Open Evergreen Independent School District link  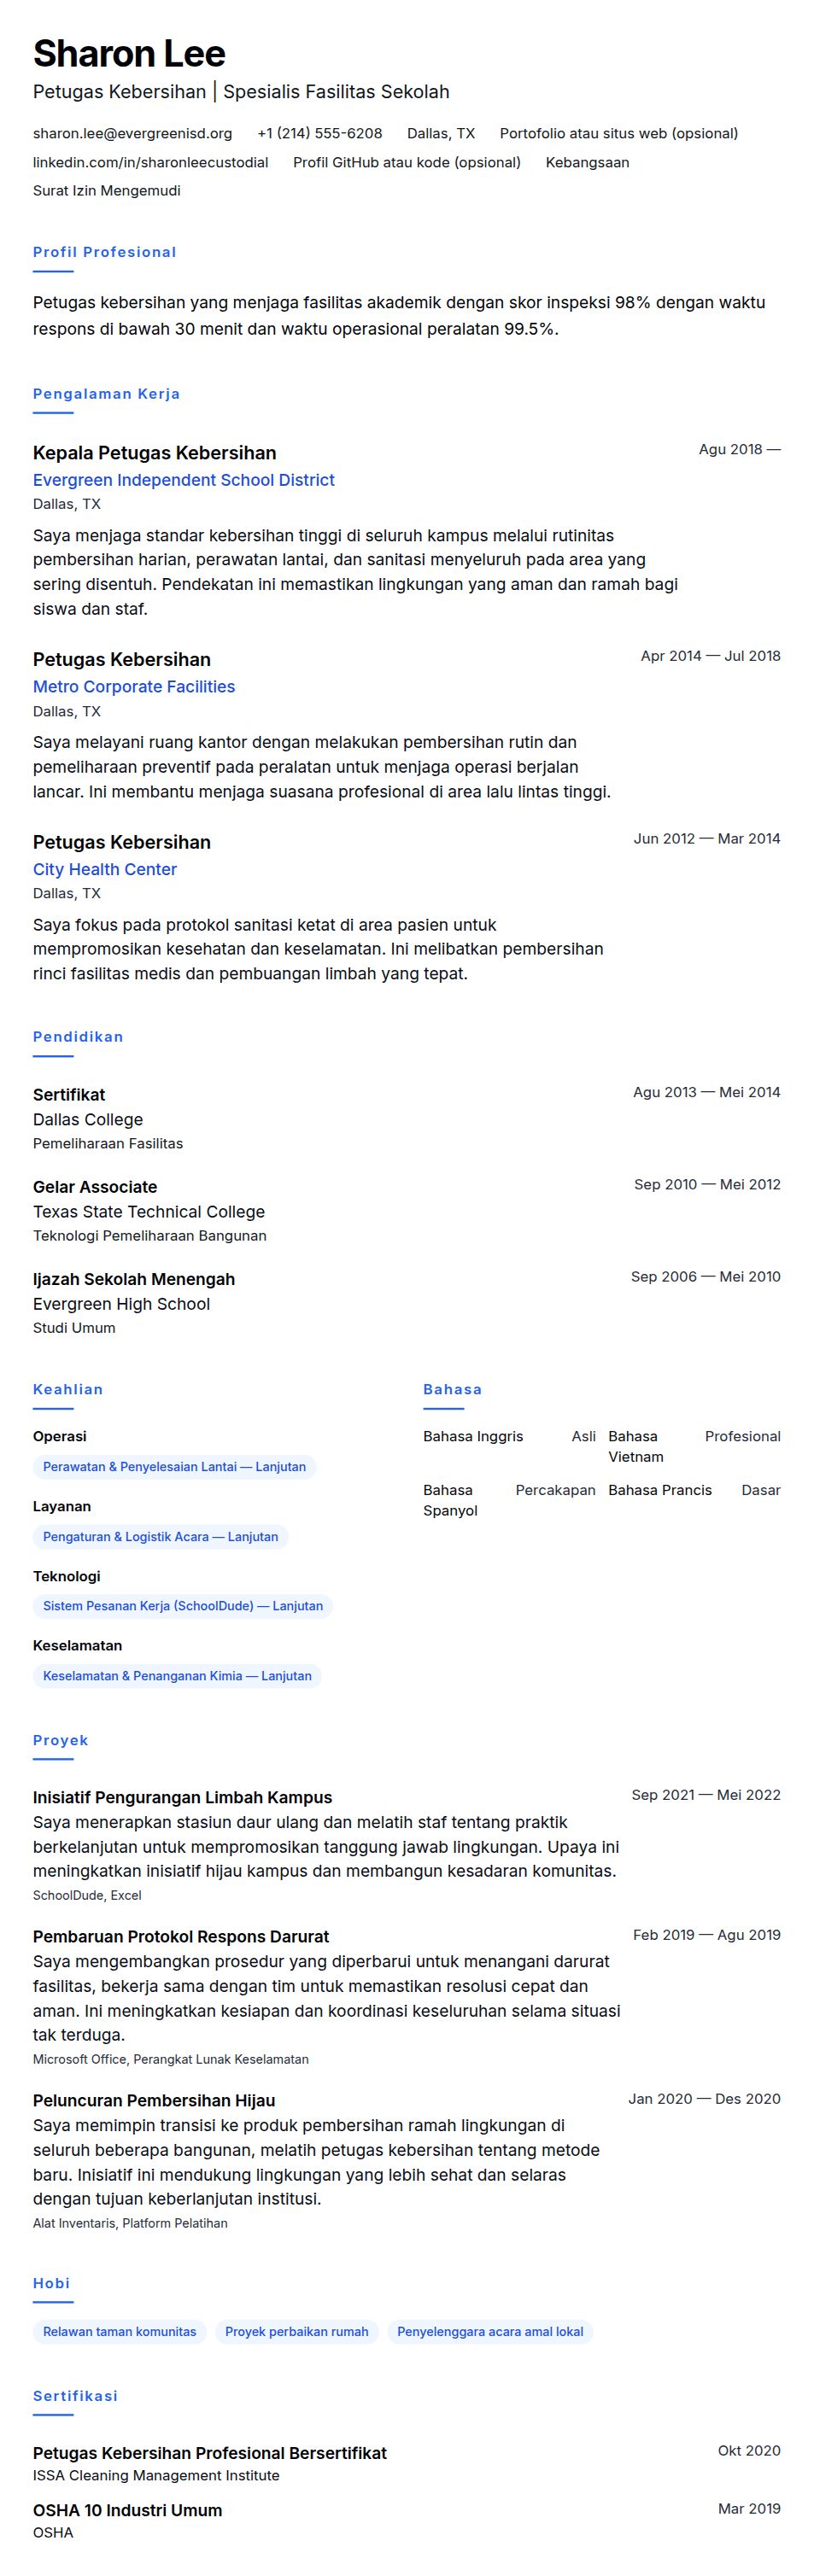[x=184, y=480]
